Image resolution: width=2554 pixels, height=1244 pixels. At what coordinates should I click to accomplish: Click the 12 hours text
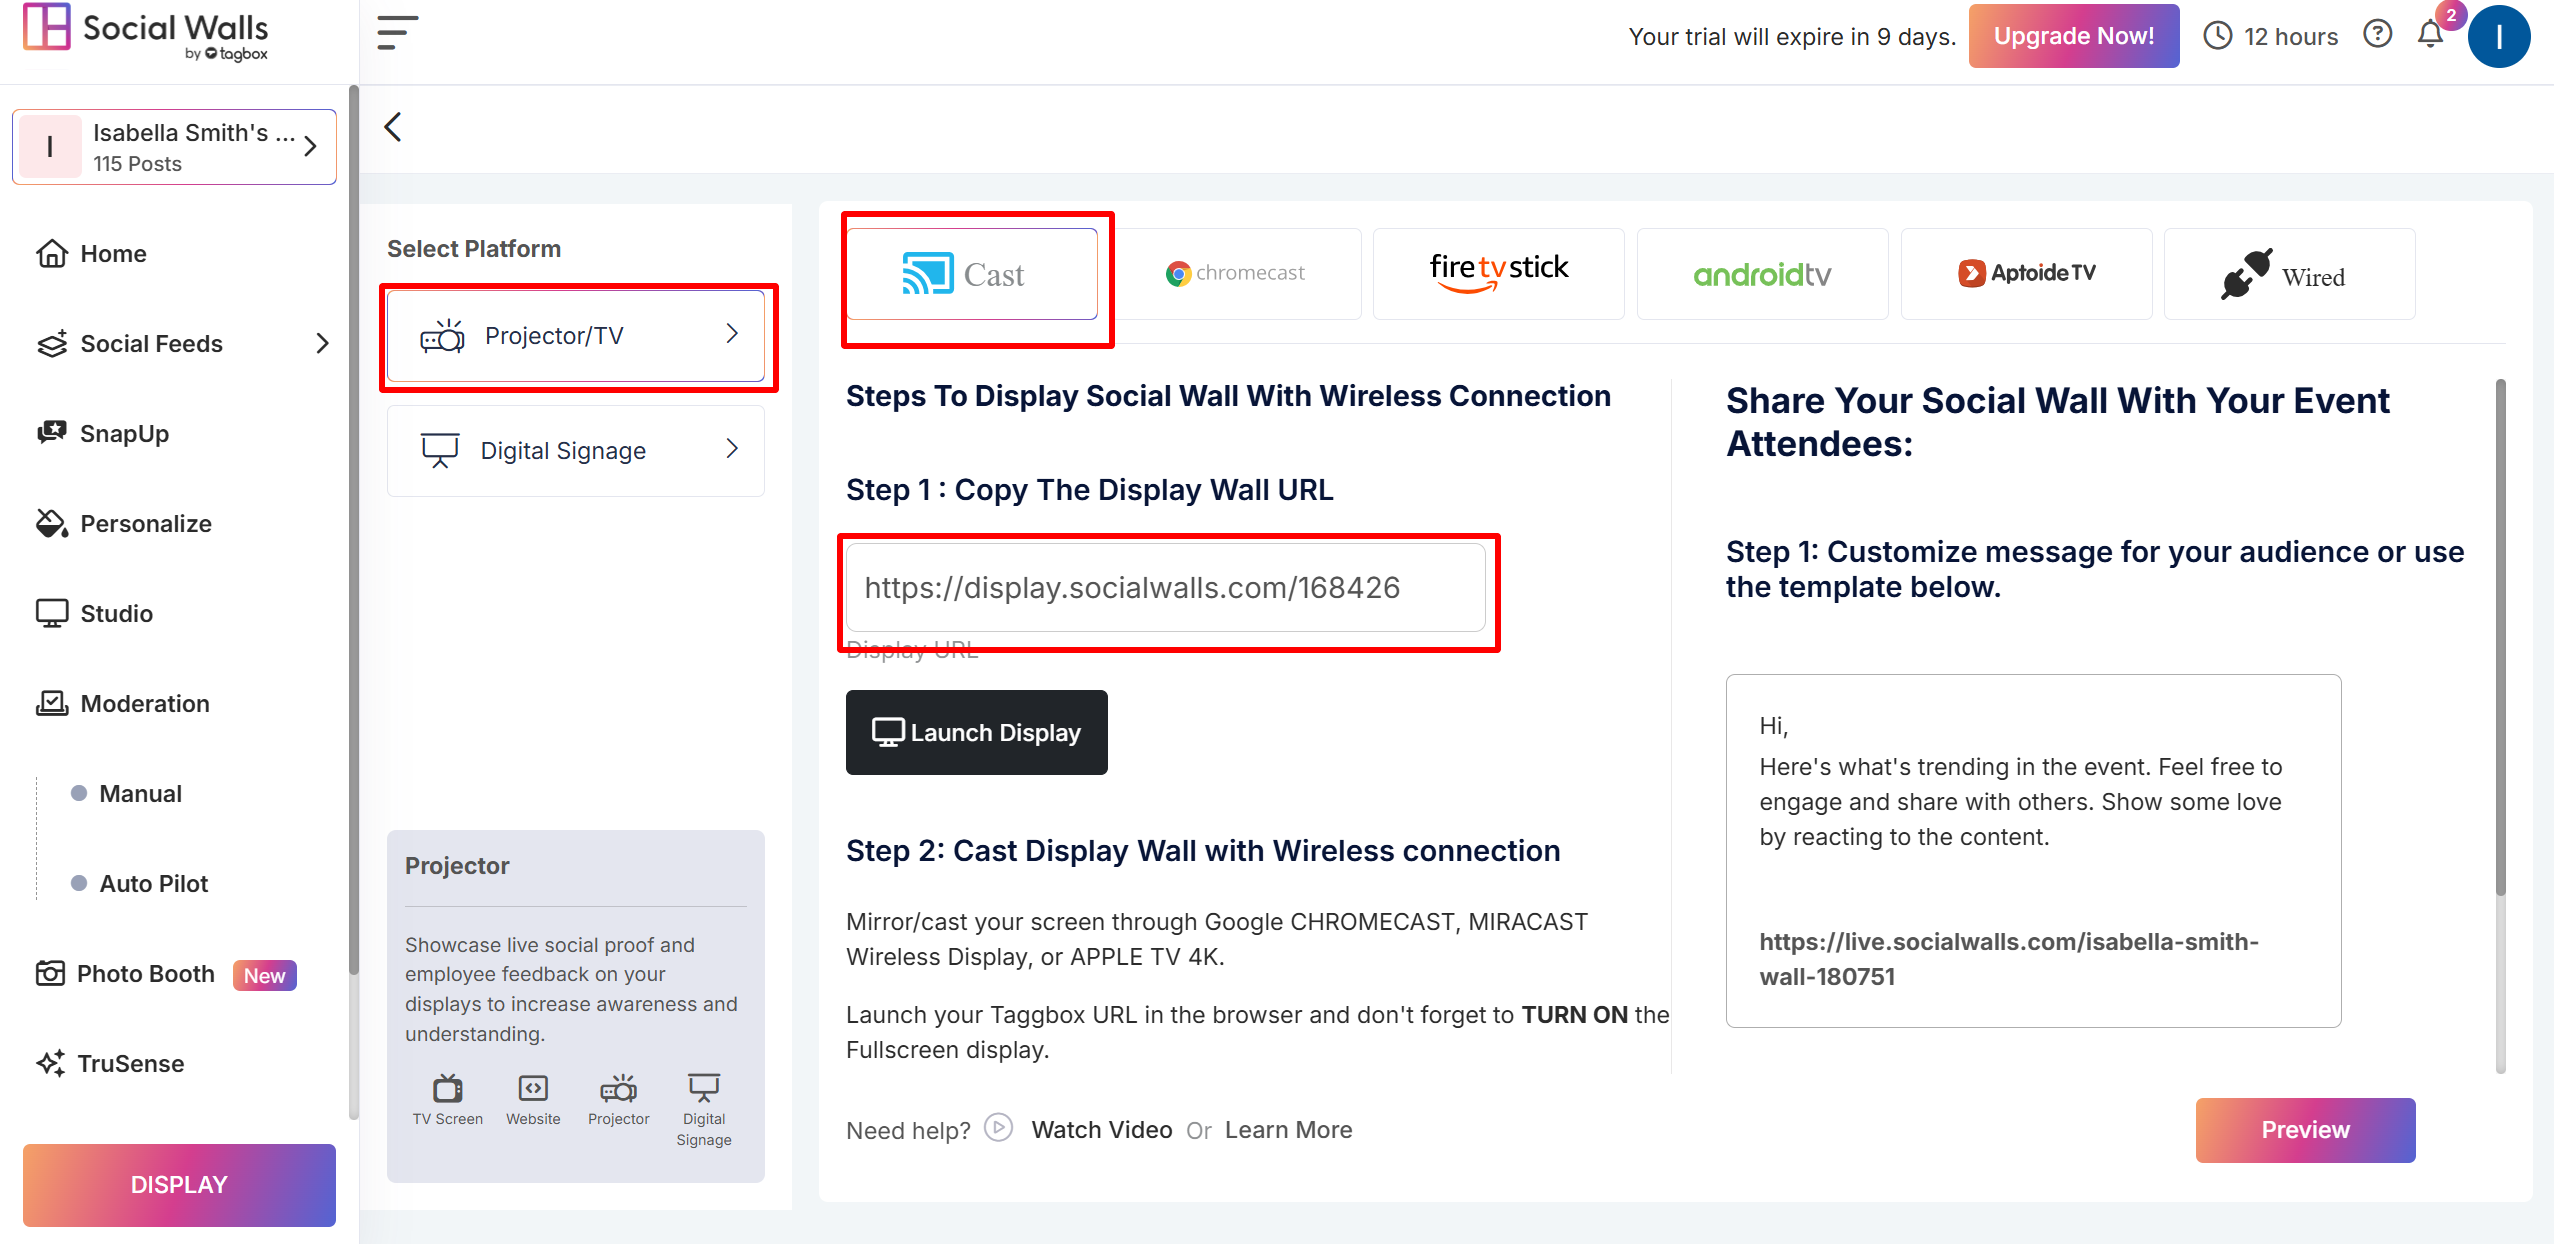[2291, 37]
